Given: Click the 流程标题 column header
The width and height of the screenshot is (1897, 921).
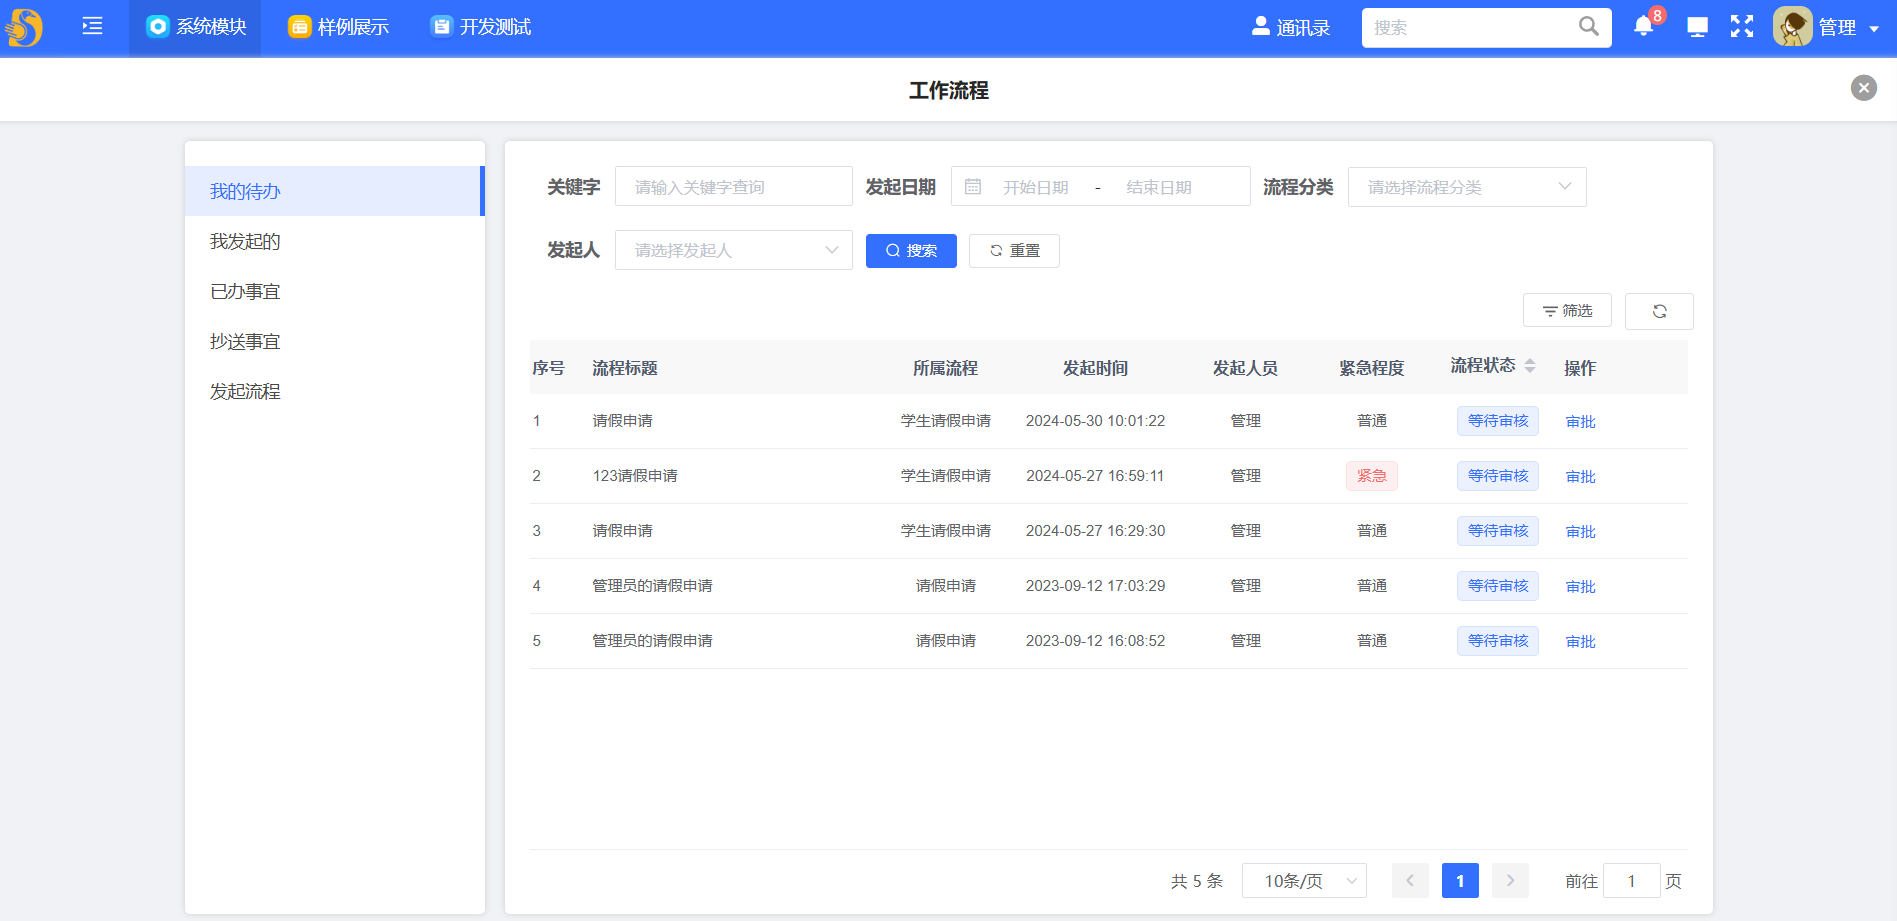Looking at the screenshot, I should (625, 368).
